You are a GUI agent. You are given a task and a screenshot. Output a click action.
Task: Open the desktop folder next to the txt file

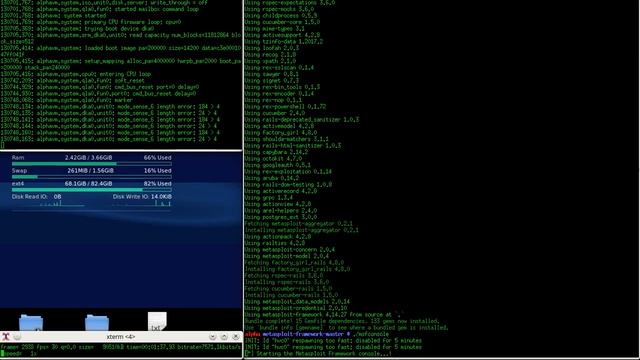point(97,322)
